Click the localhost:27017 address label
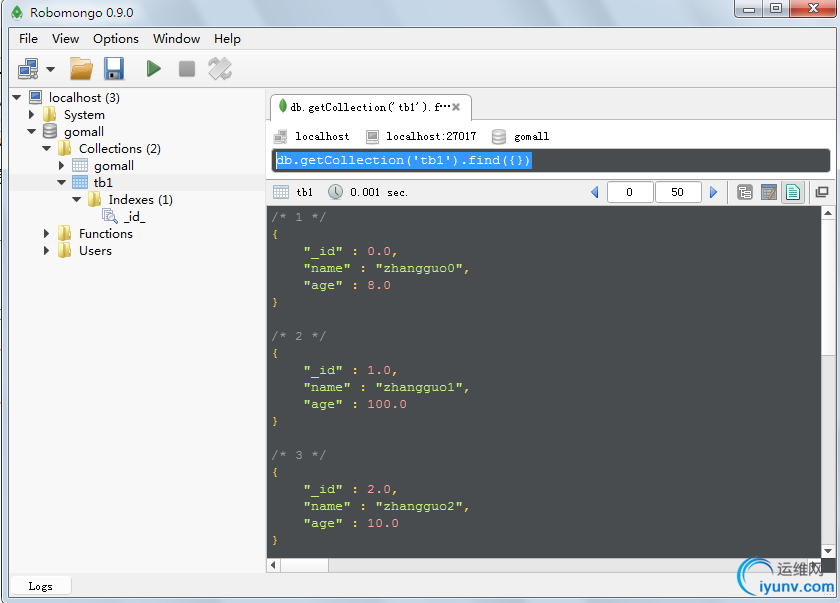Image resolution: width=840 pixels, height=603 pixels. coord(431,137)
